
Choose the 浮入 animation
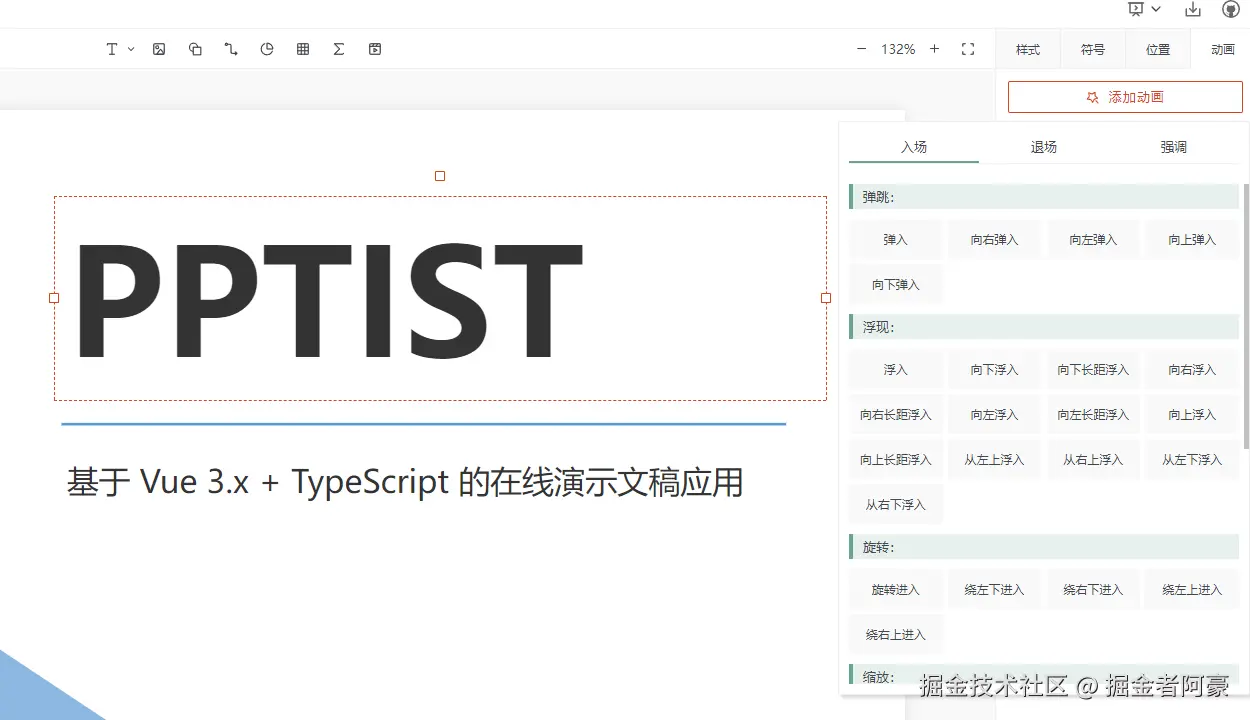pyautogui.click(x=895, y=370)
